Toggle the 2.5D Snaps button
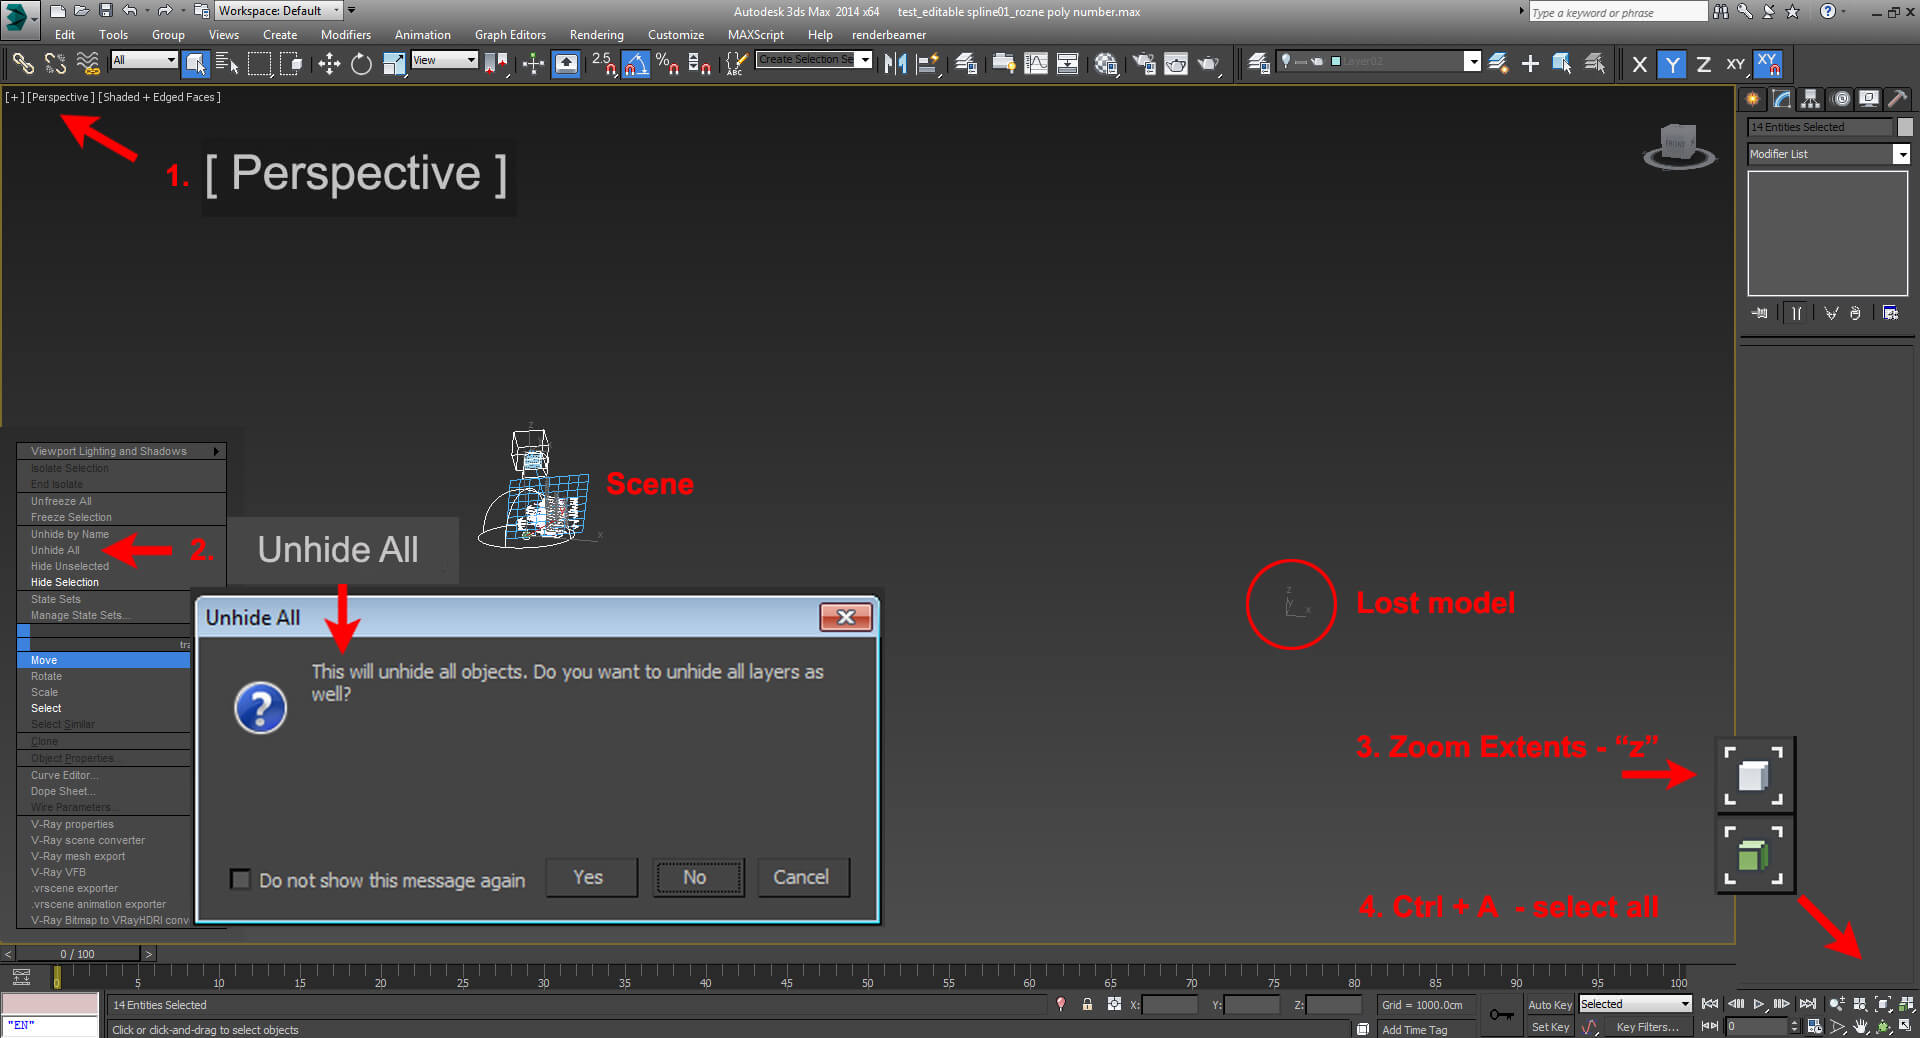The width and height of the screenshot is (1920, 1038). point(603,64)
